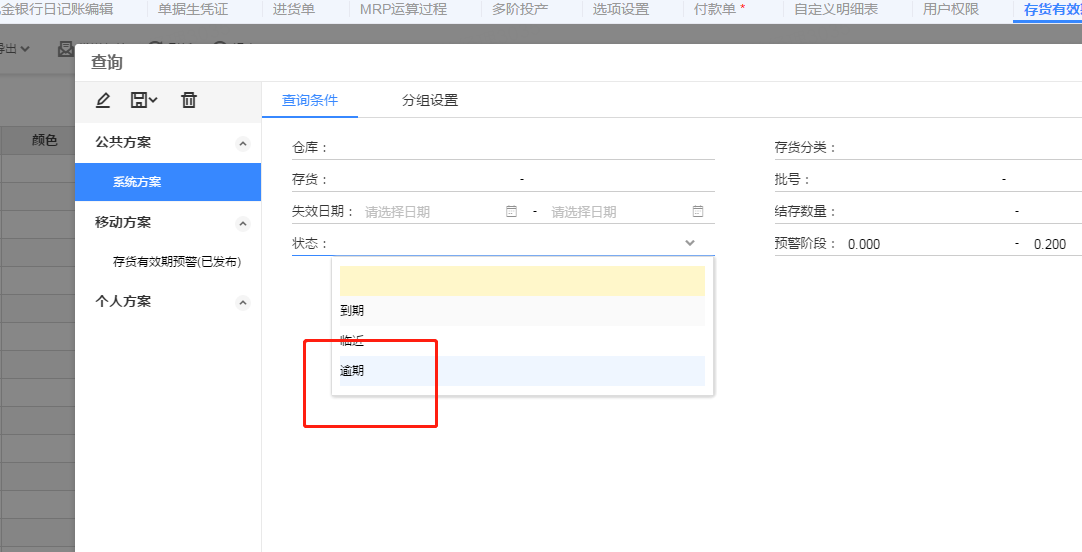
Task: Open the 进货单 tab
Action: point(294,10)
